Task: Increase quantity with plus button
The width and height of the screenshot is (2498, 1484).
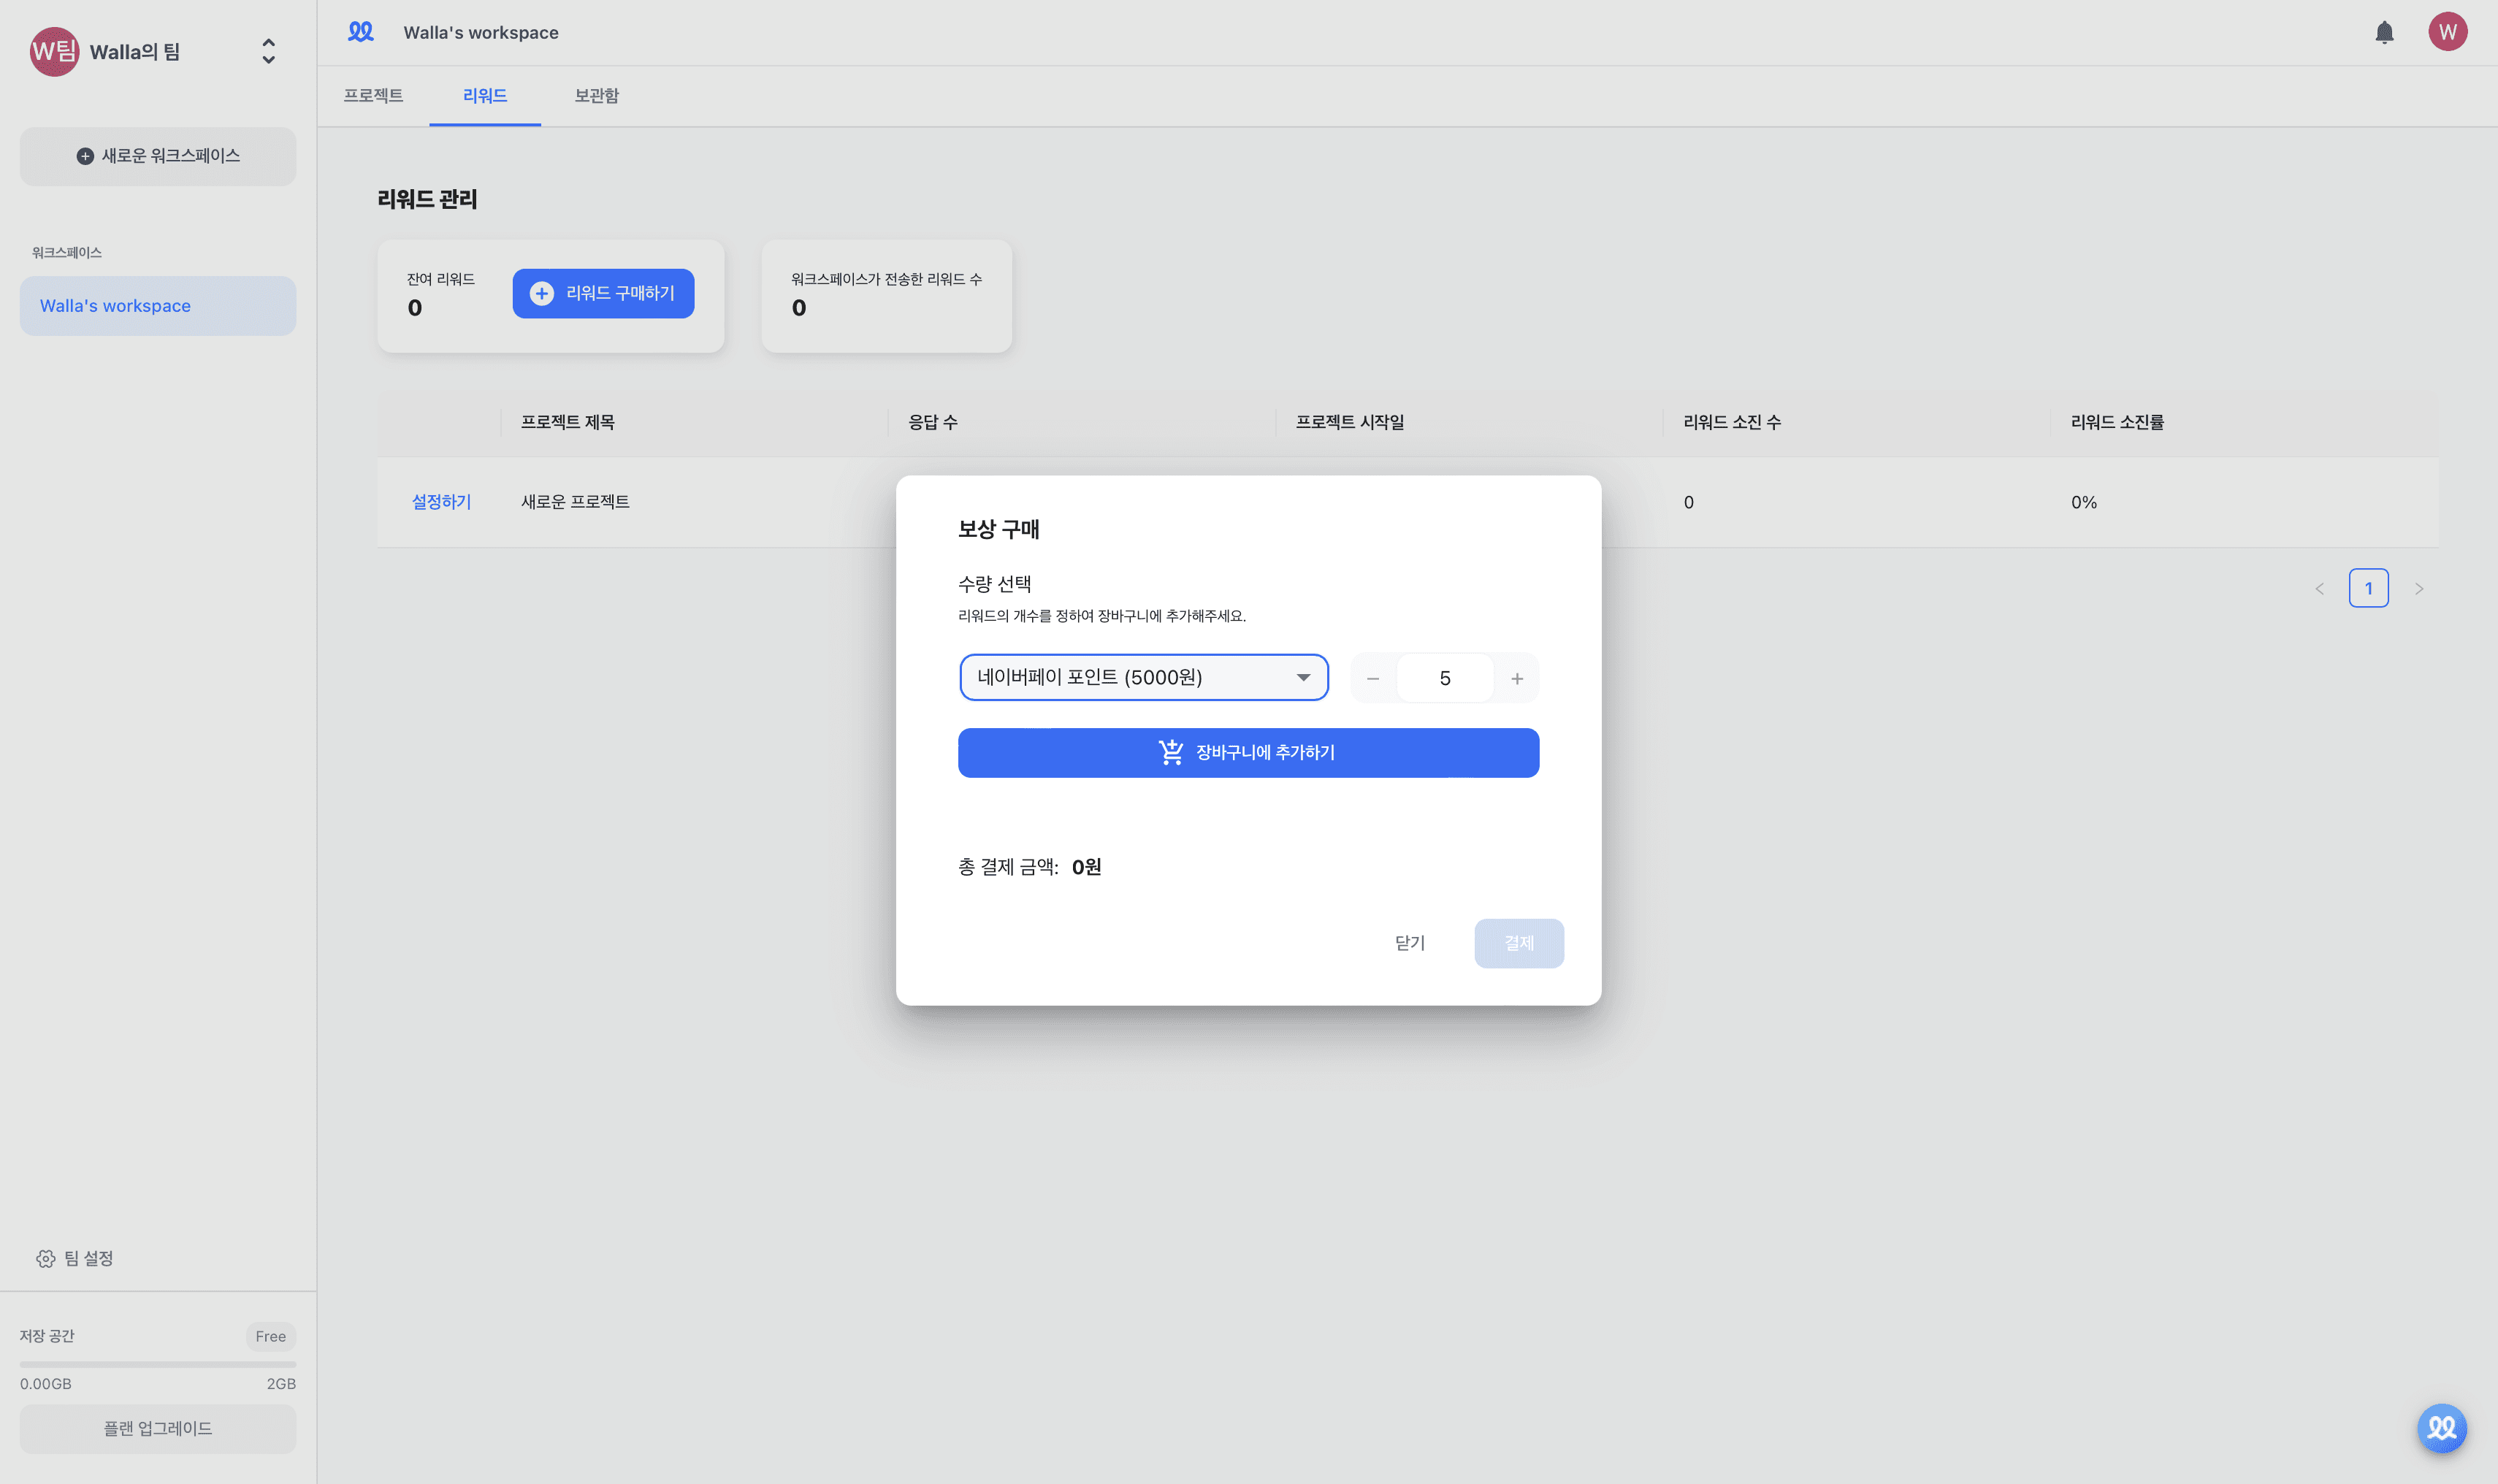Action: click(x=1517, y=679)
